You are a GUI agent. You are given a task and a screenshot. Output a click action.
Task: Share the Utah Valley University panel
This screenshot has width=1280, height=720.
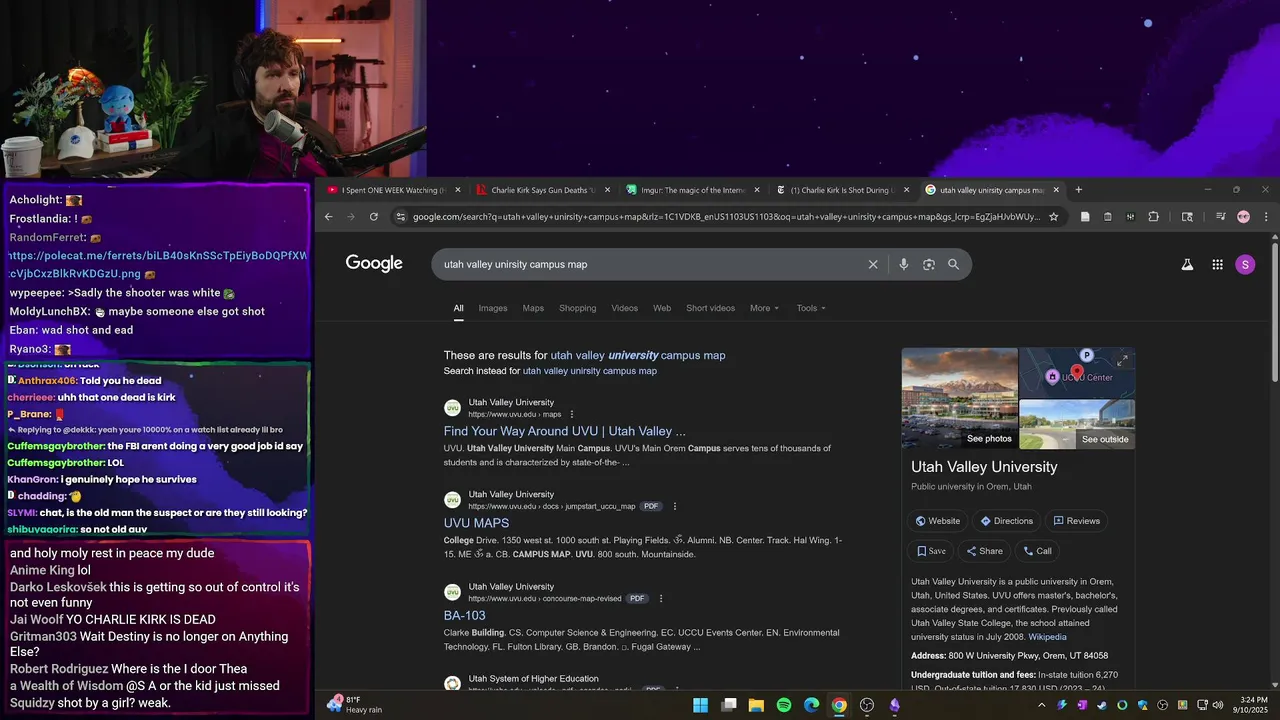[984, 551]
